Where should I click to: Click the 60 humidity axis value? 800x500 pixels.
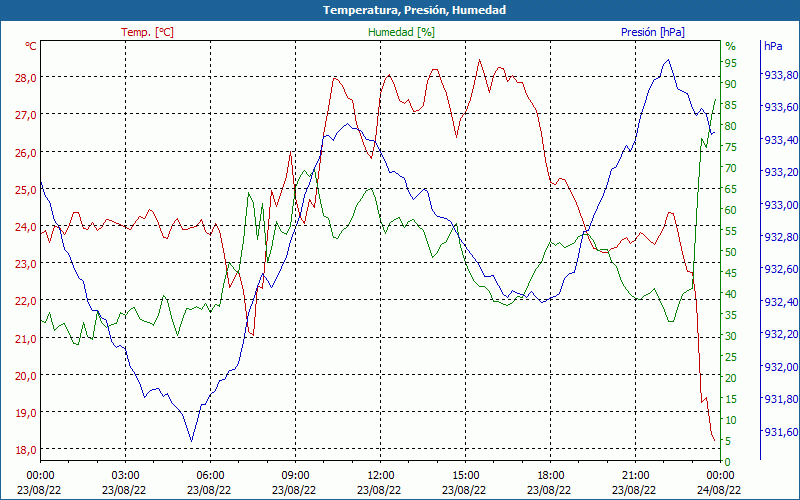tap(731, 210)
